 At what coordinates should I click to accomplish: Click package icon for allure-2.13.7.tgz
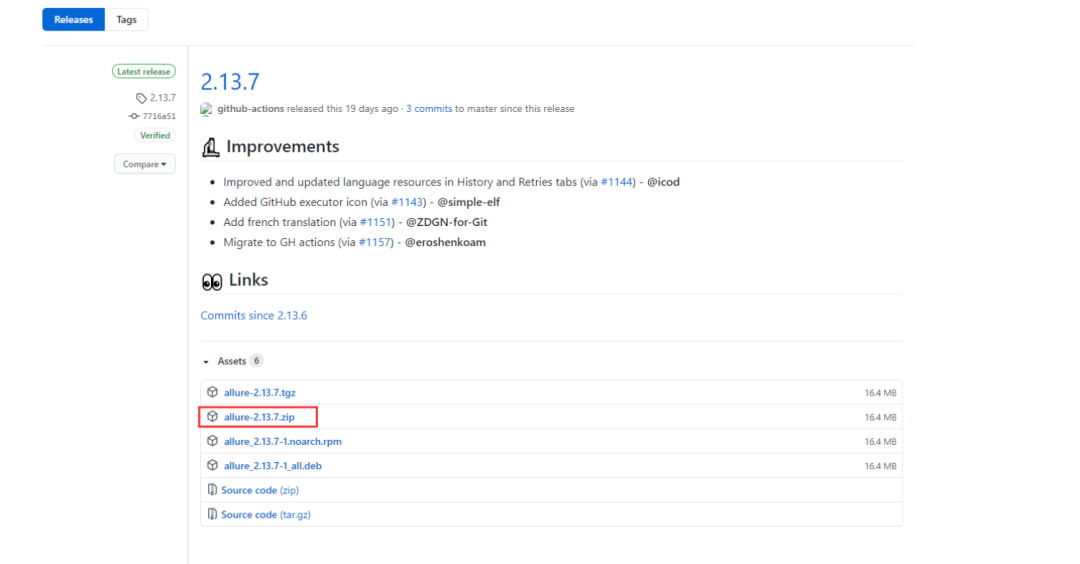pyautogui.click(x=212, y=392)
